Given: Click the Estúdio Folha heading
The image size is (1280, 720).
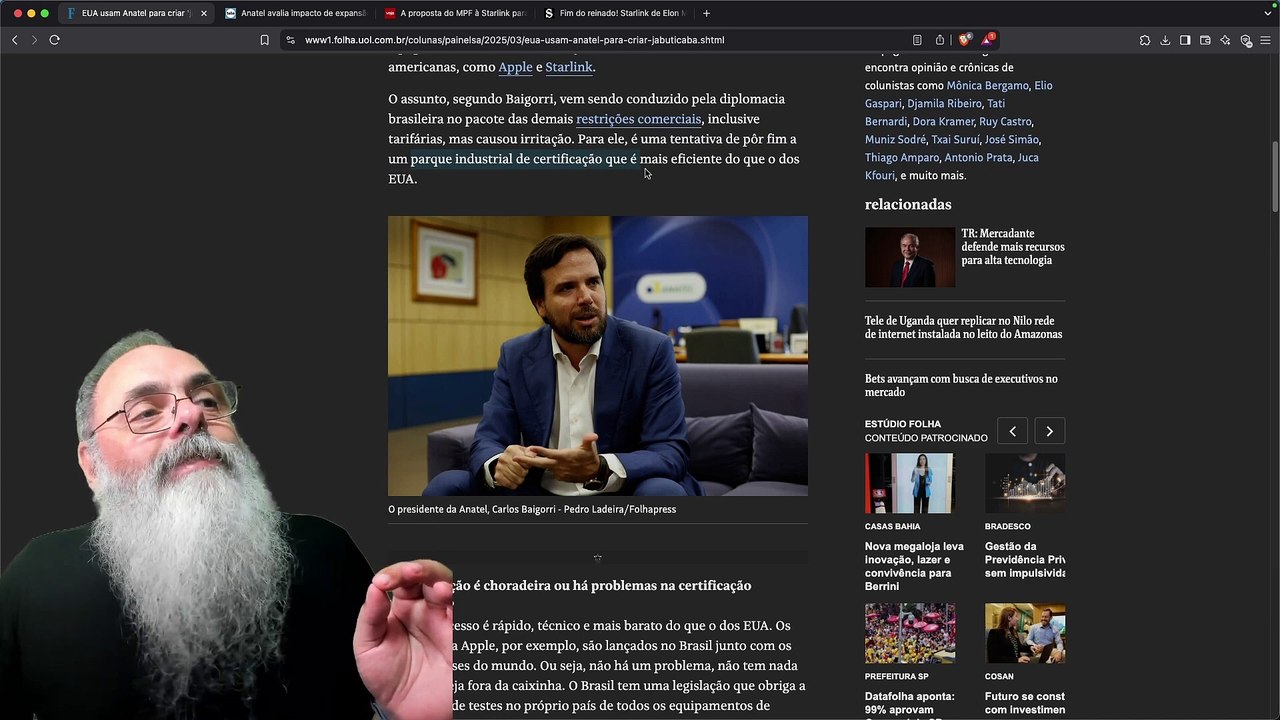Looking at the screenshot, I should click(x=903, y=424).
